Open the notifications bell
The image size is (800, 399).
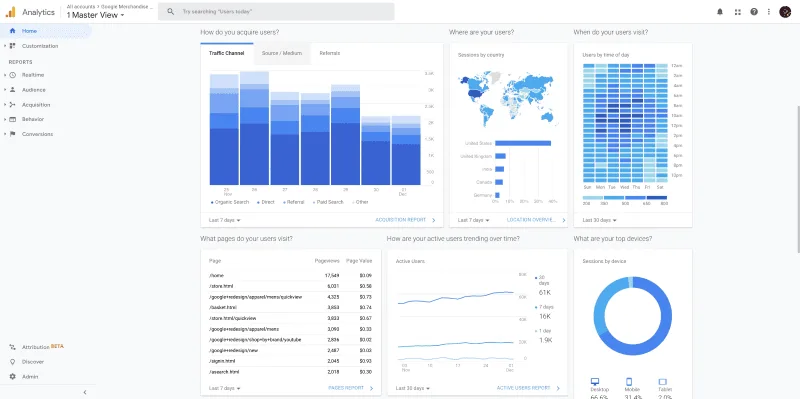pos(720,12)
